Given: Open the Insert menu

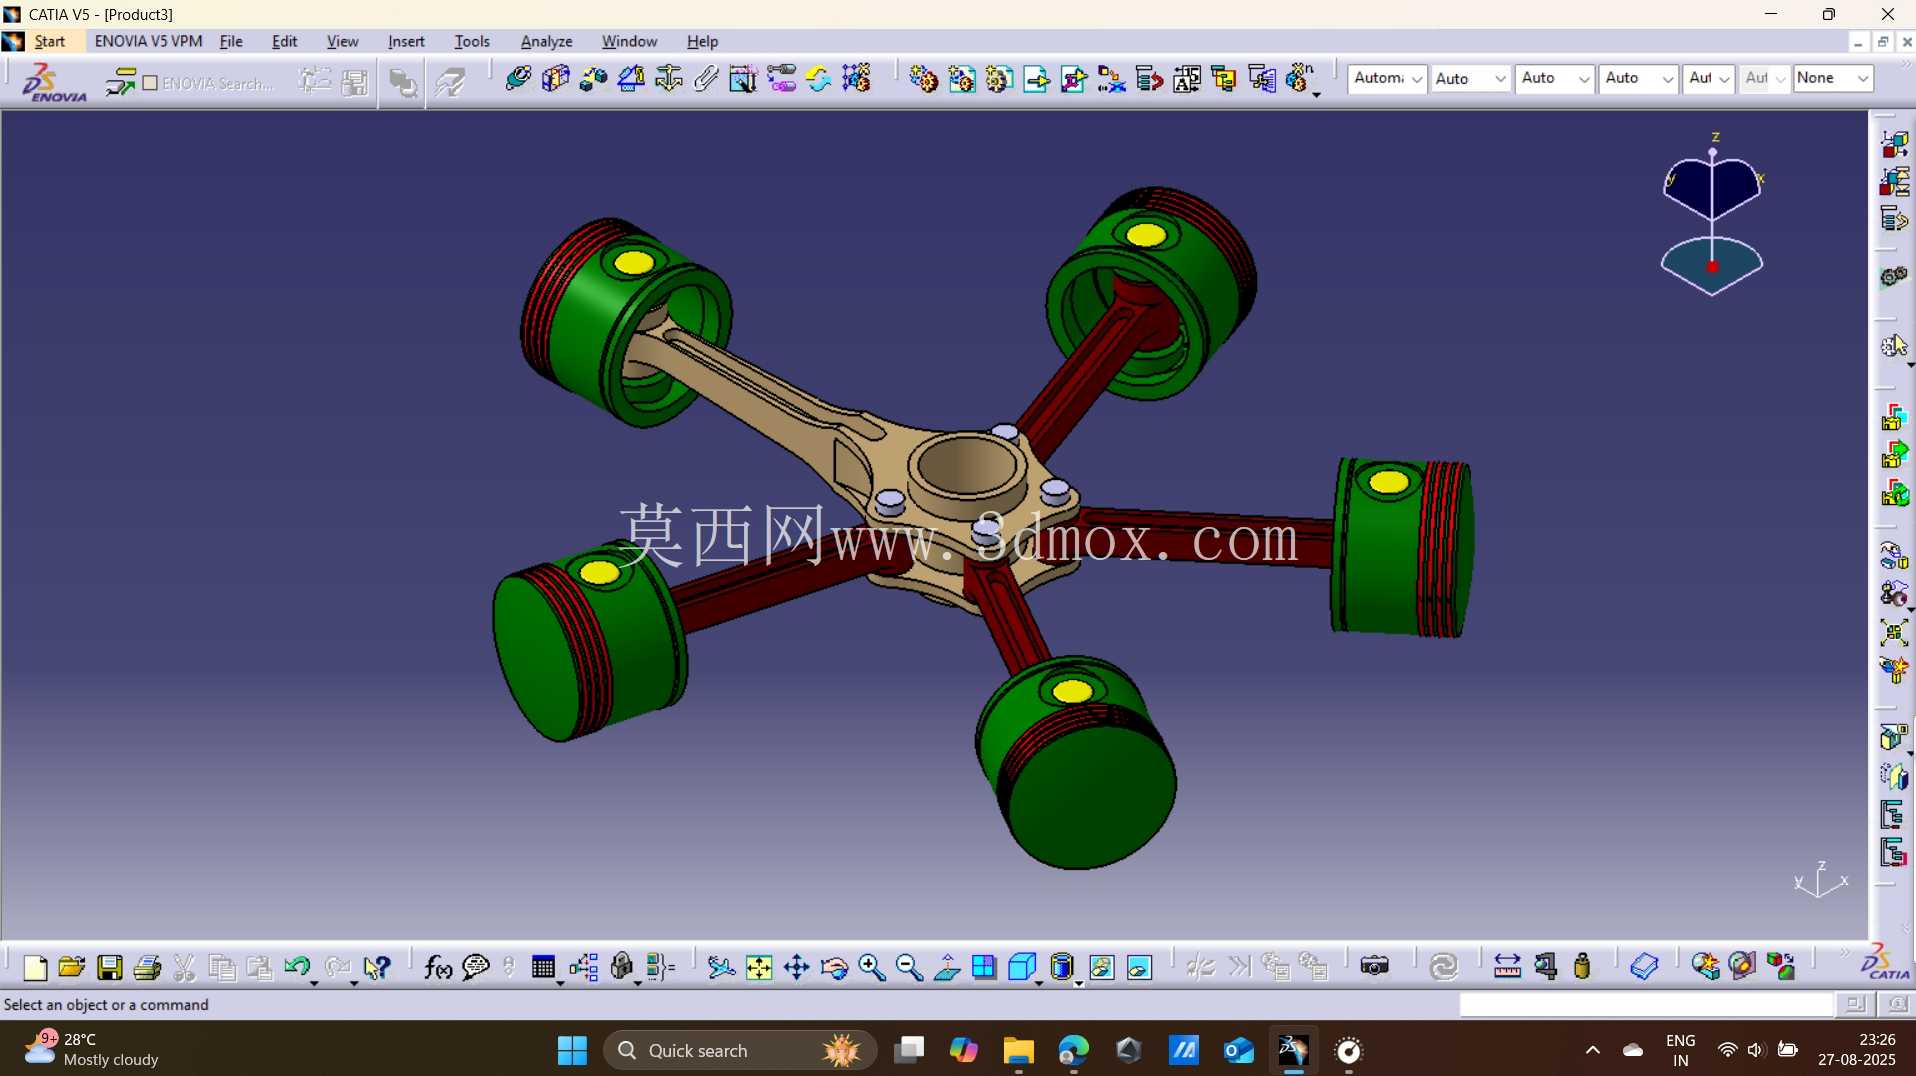Looking at the screenshot, I should coord(406,41).
